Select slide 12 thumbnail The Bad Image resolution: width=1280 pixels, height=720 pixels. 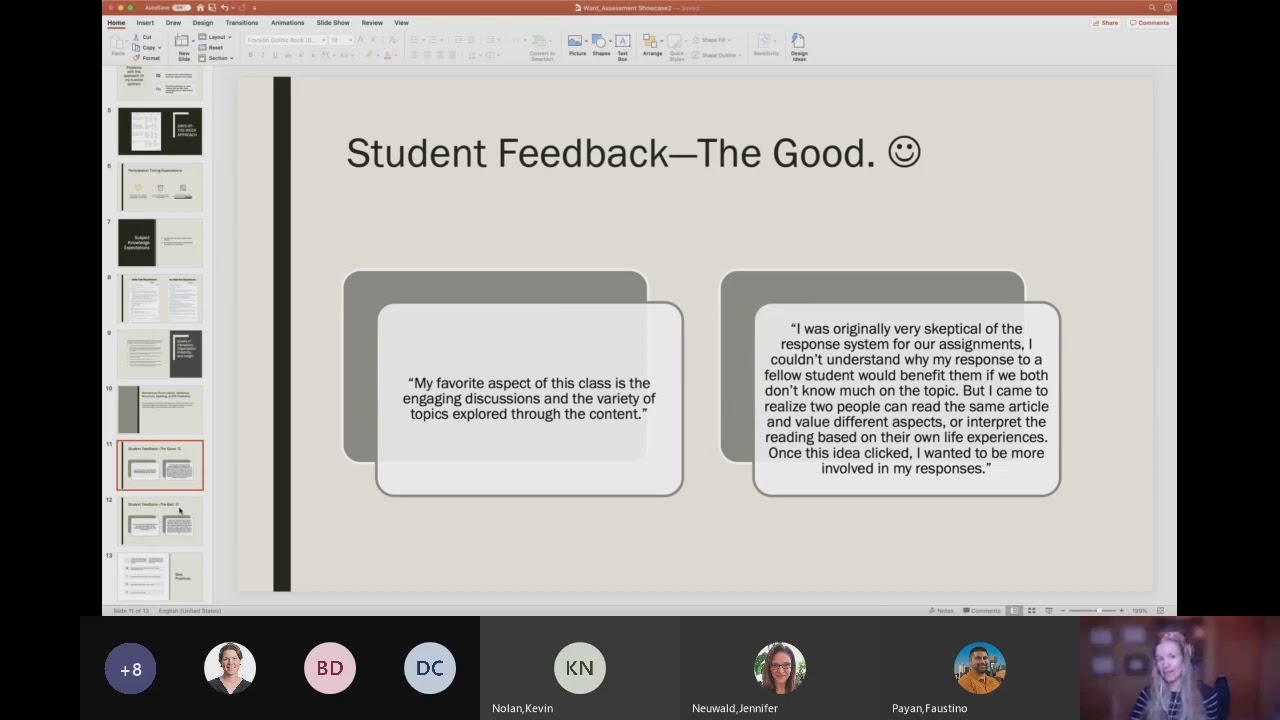[160, 521]
